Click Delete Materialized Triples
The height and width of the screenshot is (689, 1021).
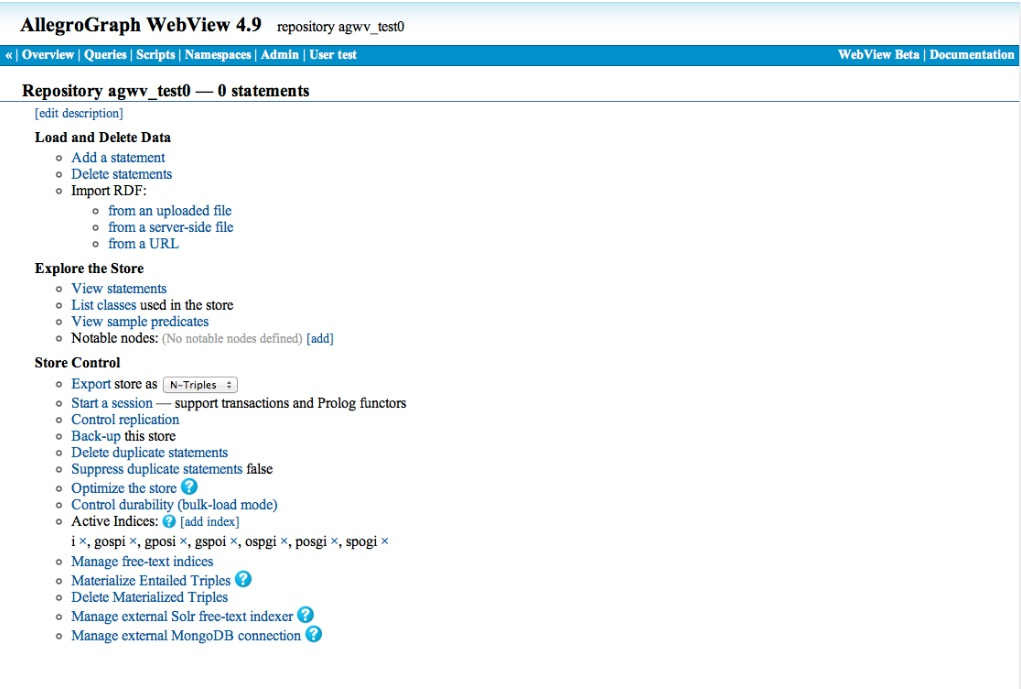click(x=149, y=597)
